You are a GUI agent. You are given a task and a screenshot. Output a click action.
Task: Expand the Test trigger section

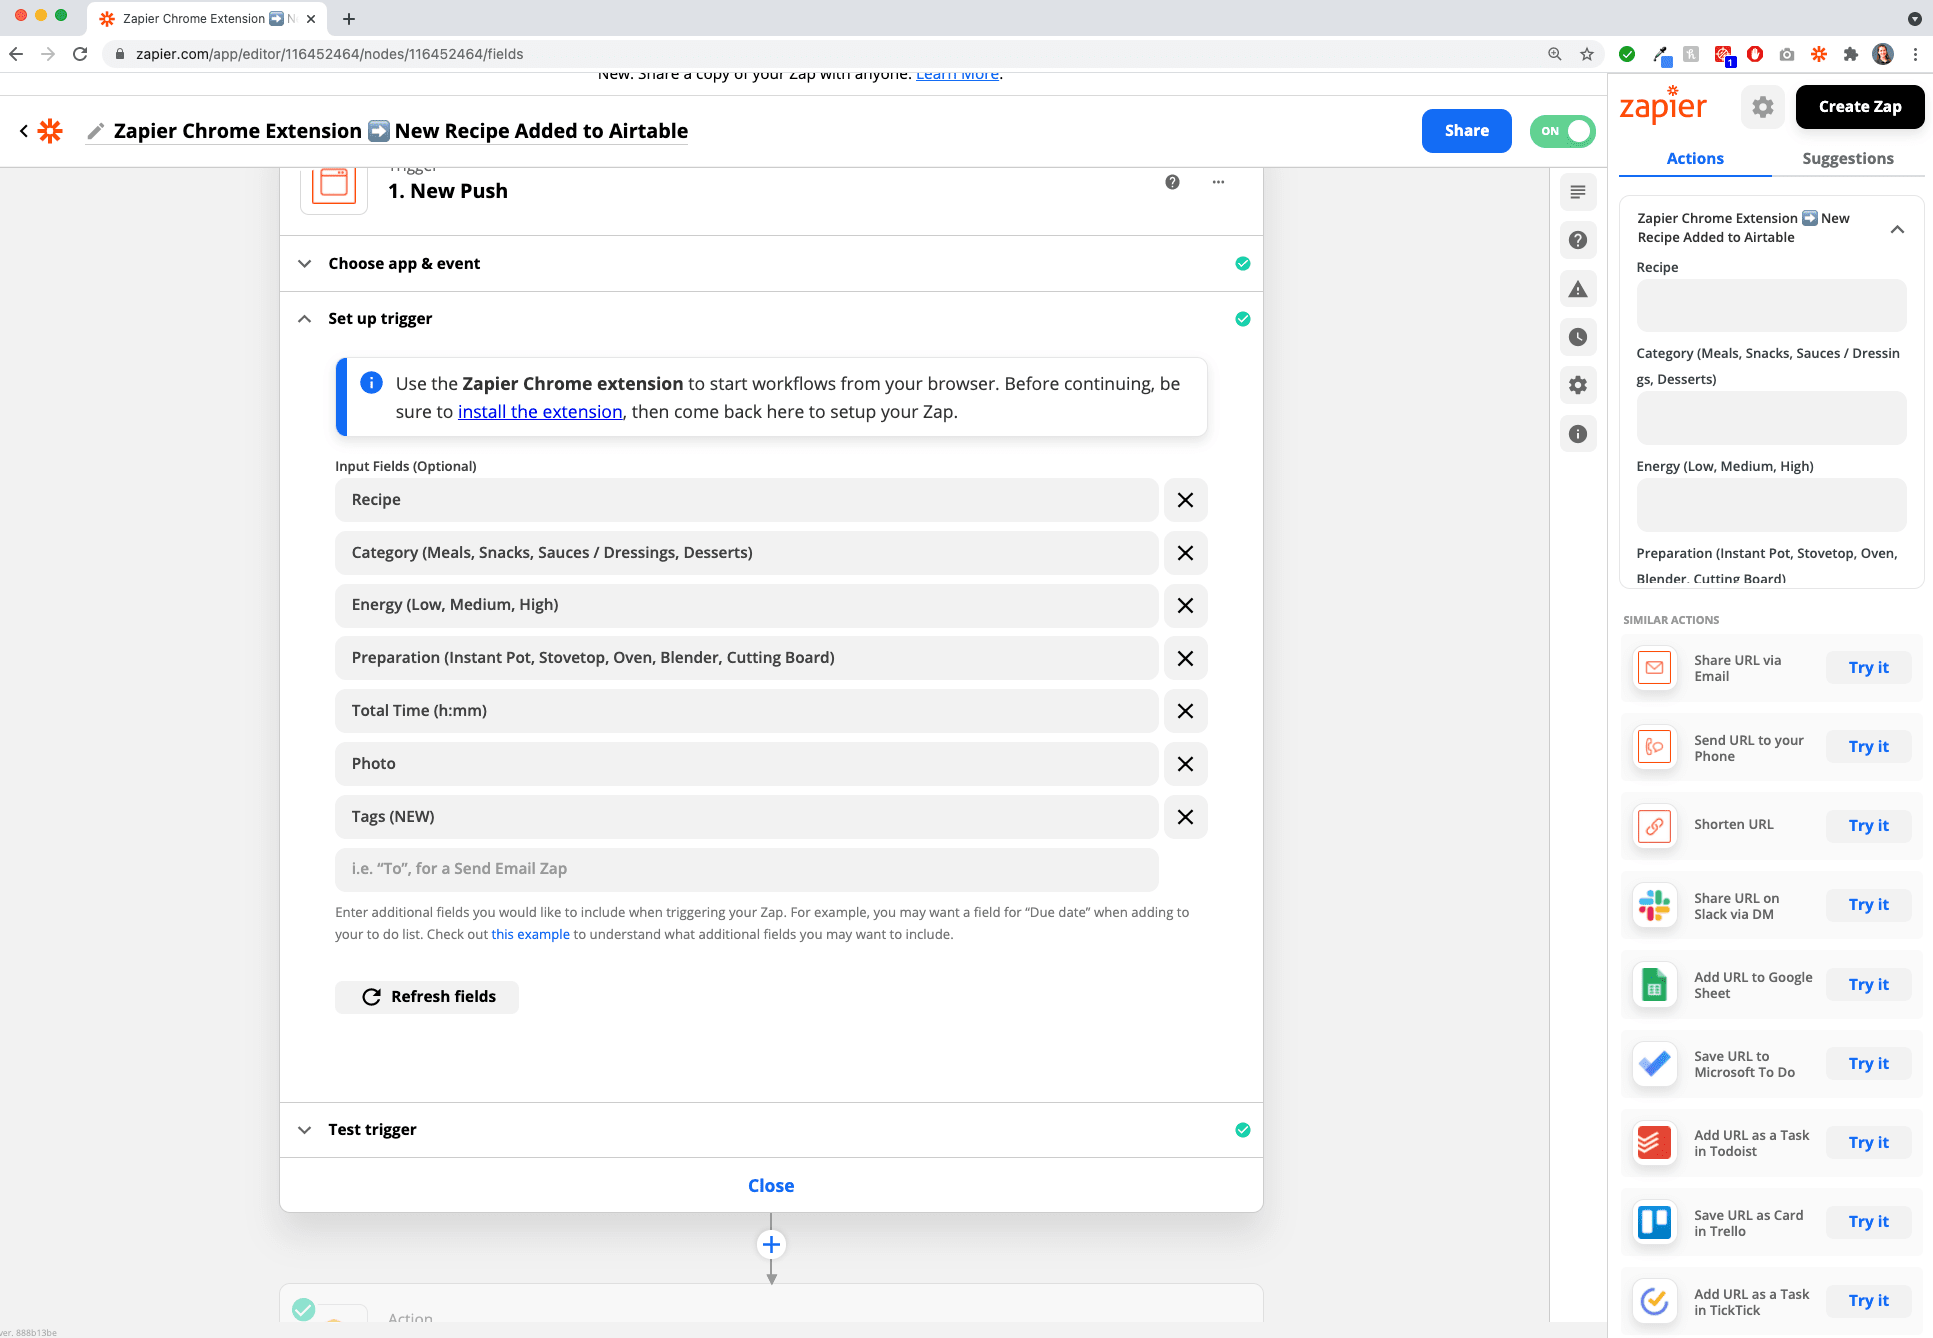[x=771, y=1130]
